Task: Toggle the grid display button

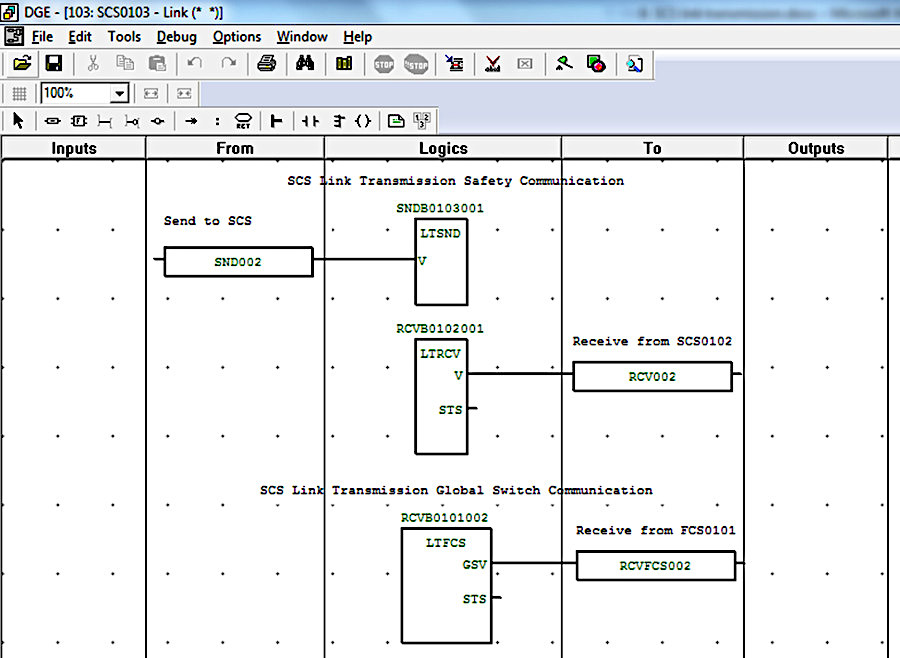Action: tap(20, 93)
